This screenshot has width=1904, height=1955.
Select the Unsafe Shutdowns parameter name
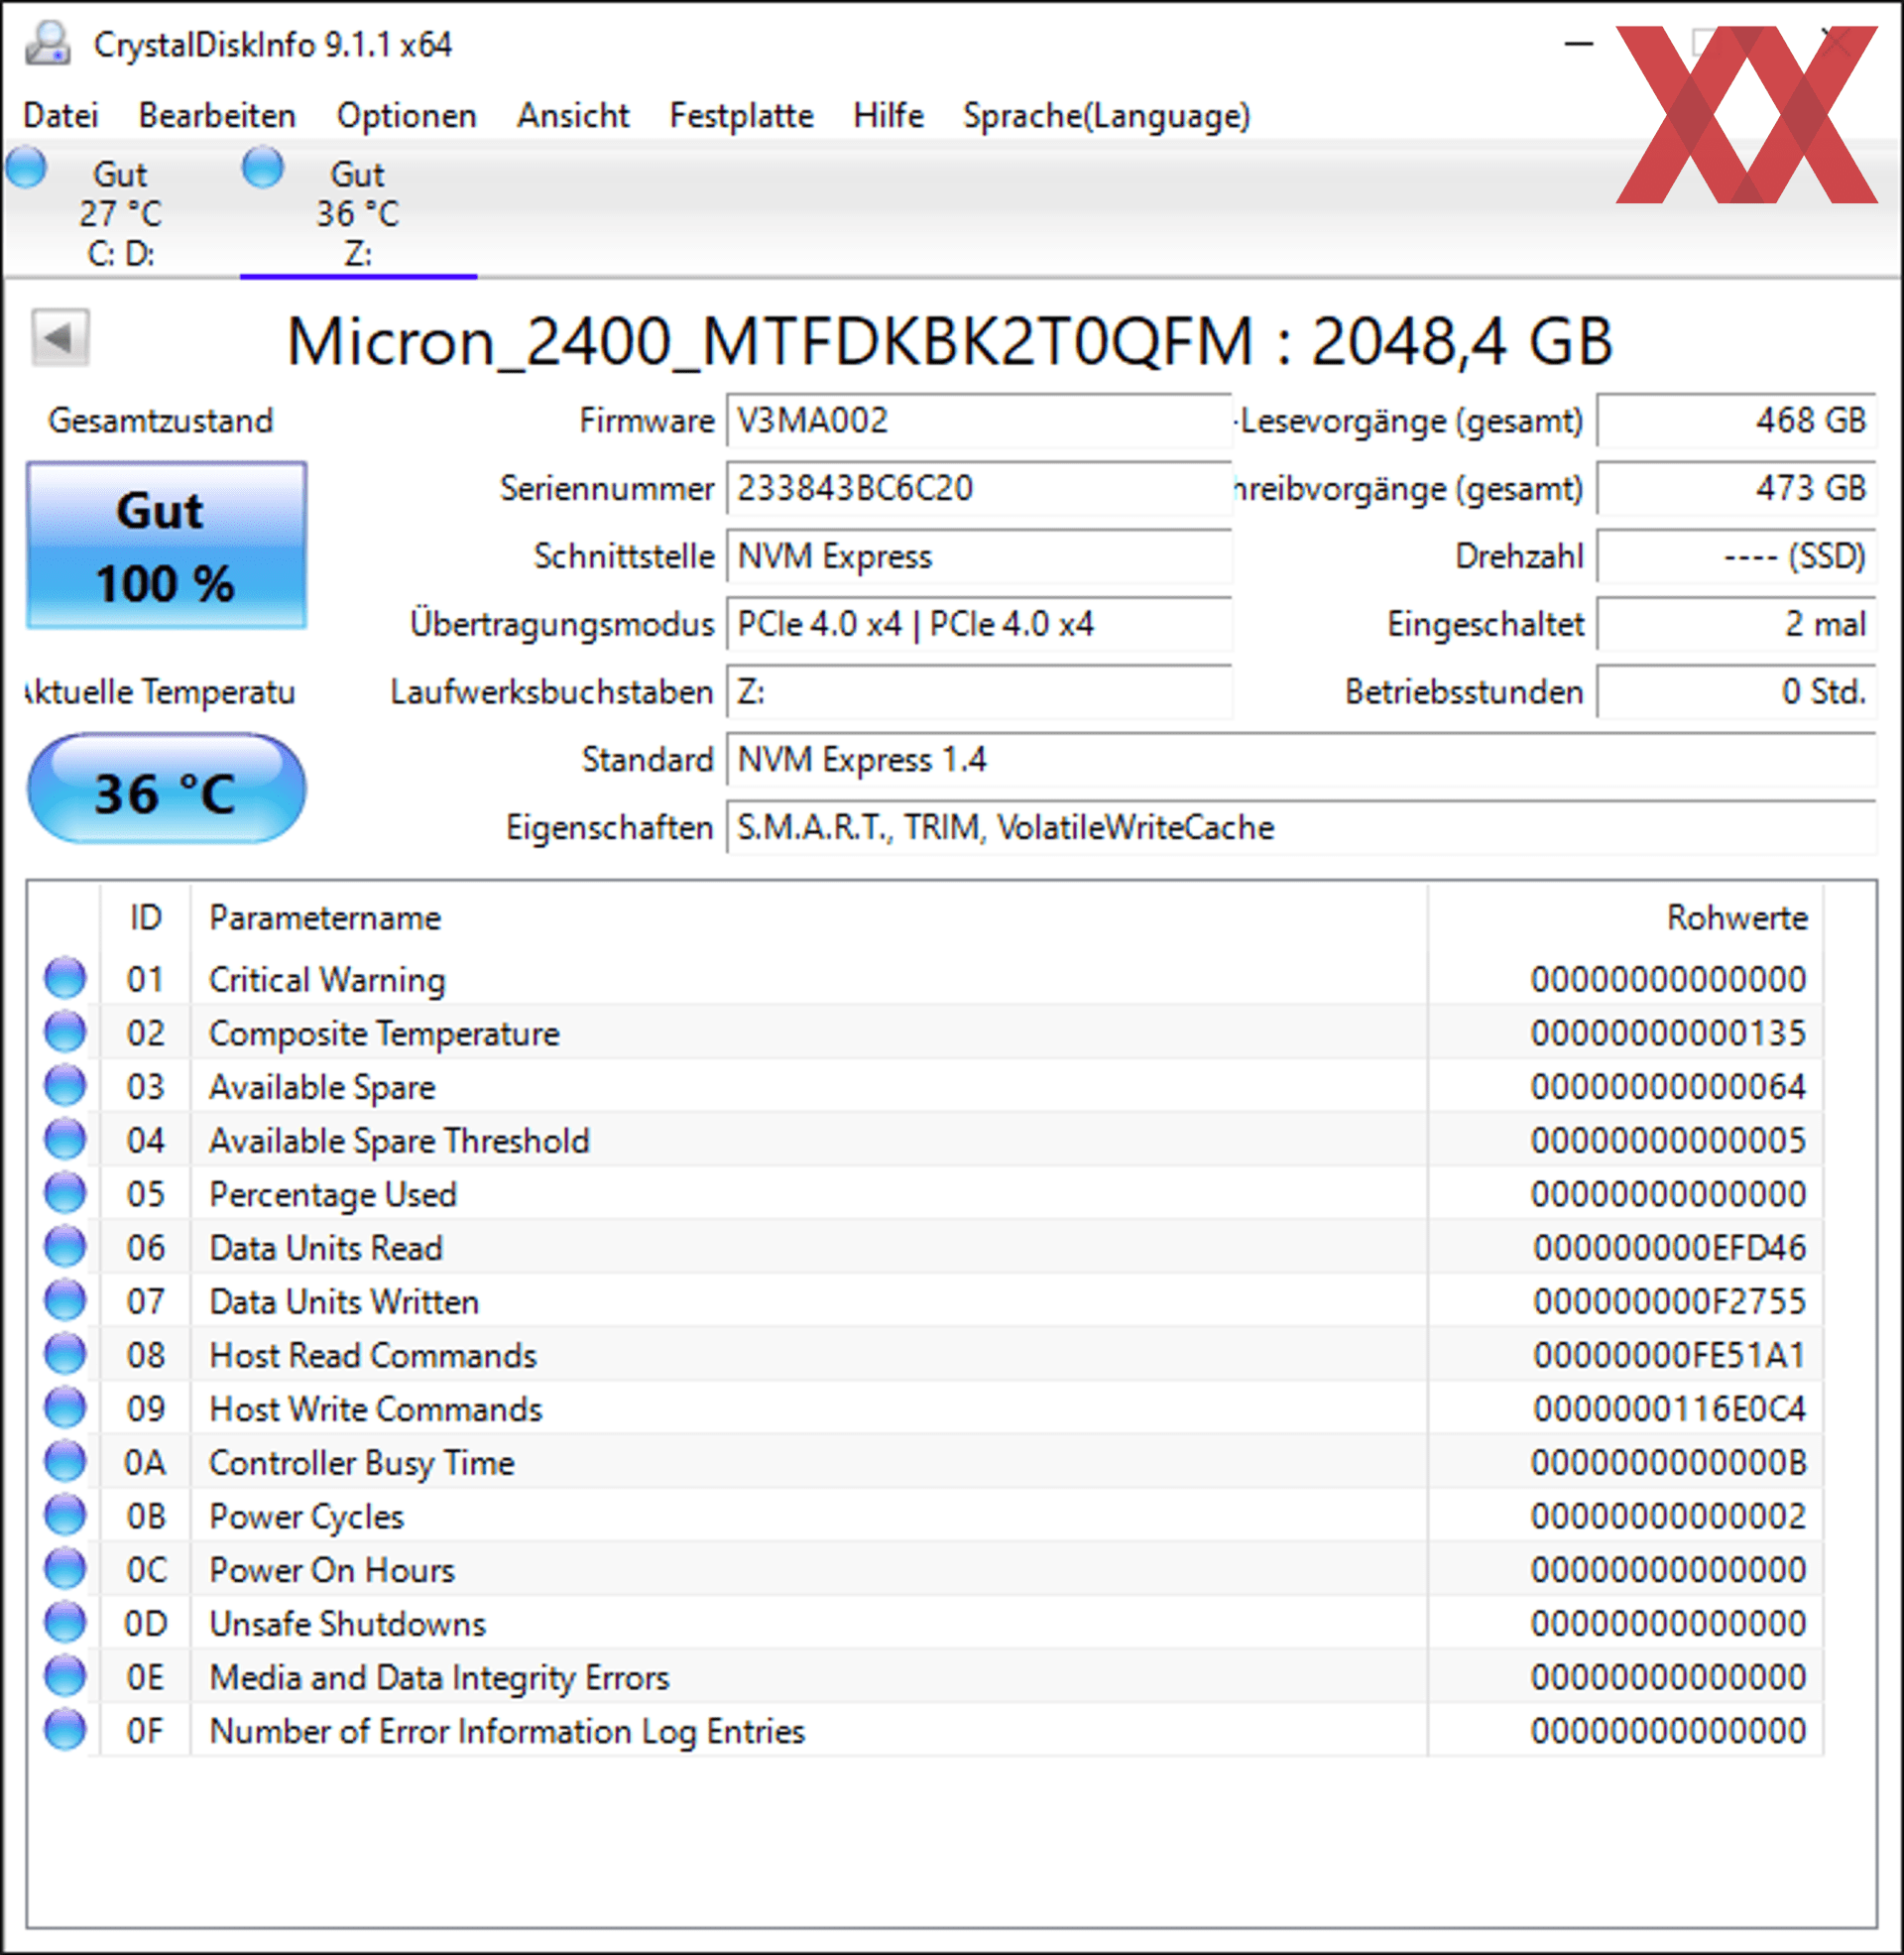click(x=347, y=1624)
